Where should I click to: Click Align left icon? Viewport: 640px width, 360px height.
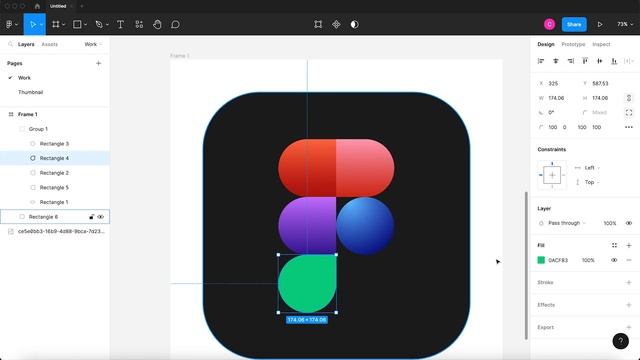(541, 61)
